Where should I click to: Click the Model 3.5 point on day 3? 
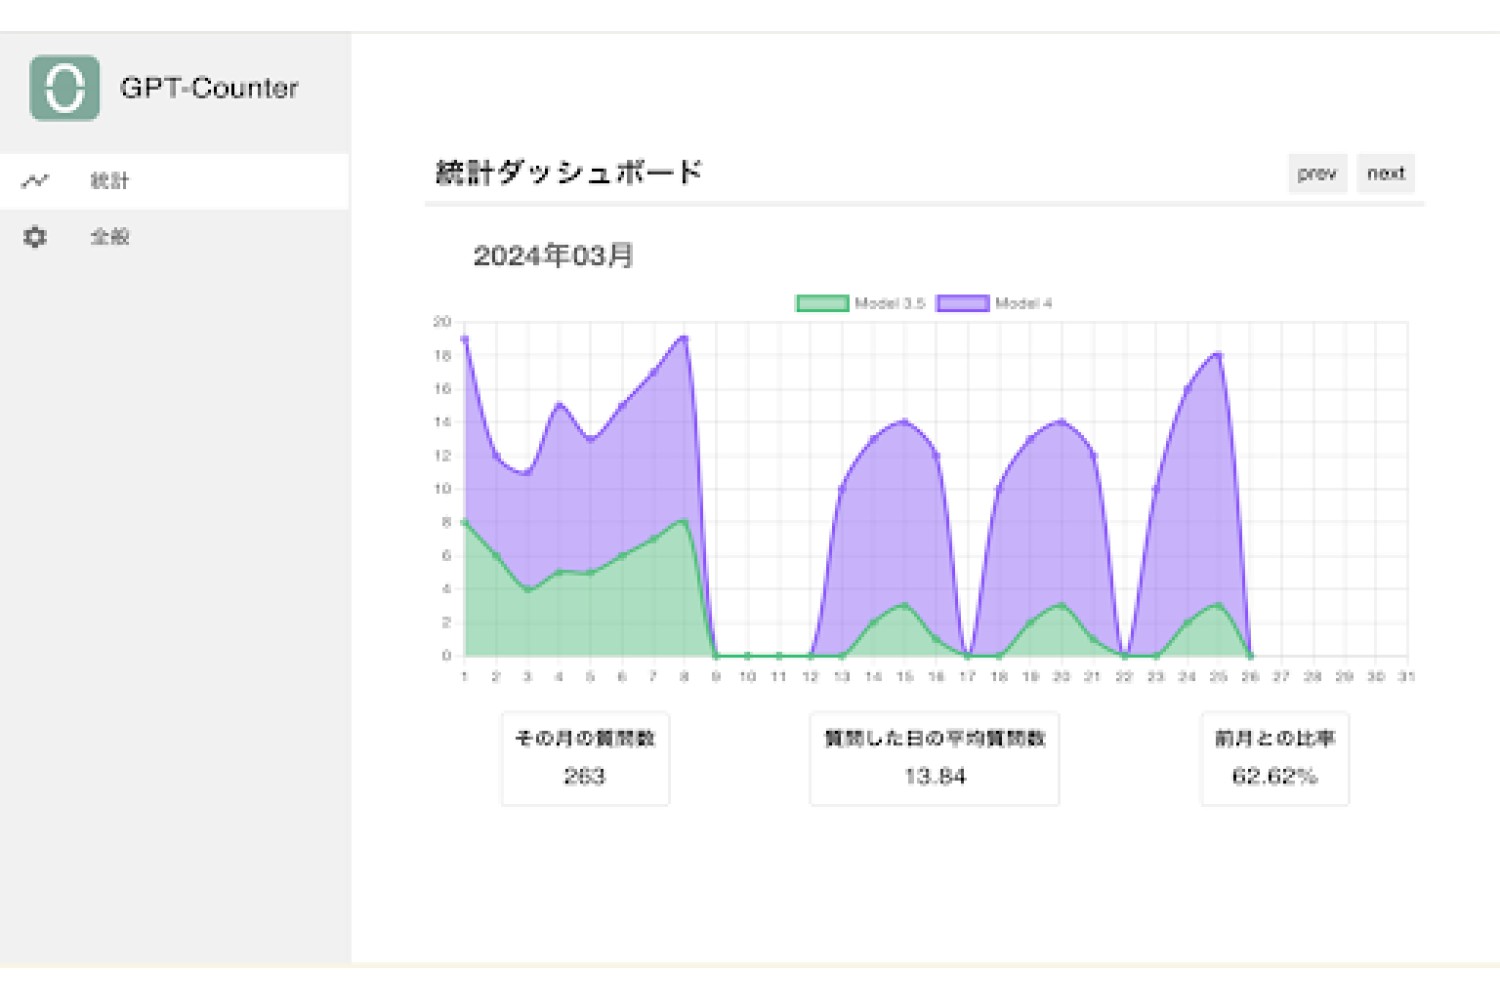point(527,589)
